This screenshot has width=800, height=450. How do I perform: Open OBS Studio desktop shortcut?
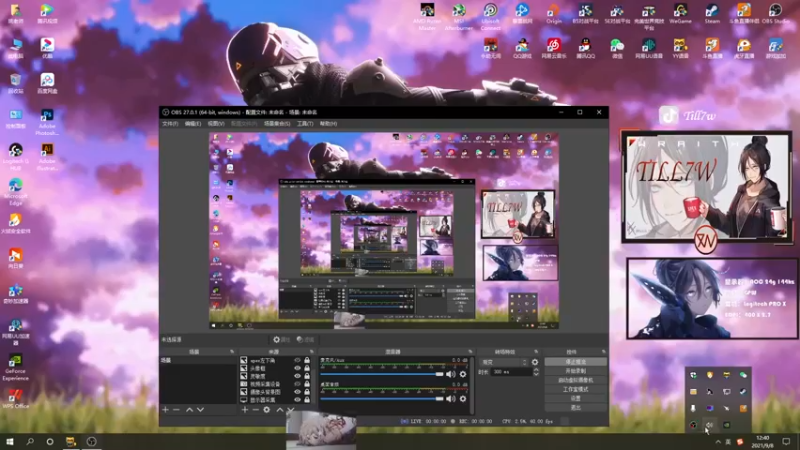pyautogui.click(x=775, y=14)
